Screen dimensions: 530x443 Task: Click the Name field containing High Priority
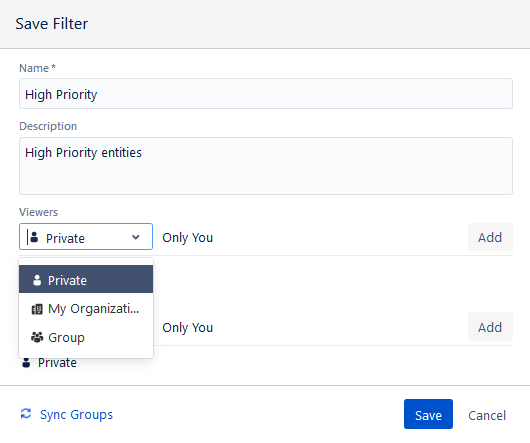pyautogui.click(x=266, y=94)
